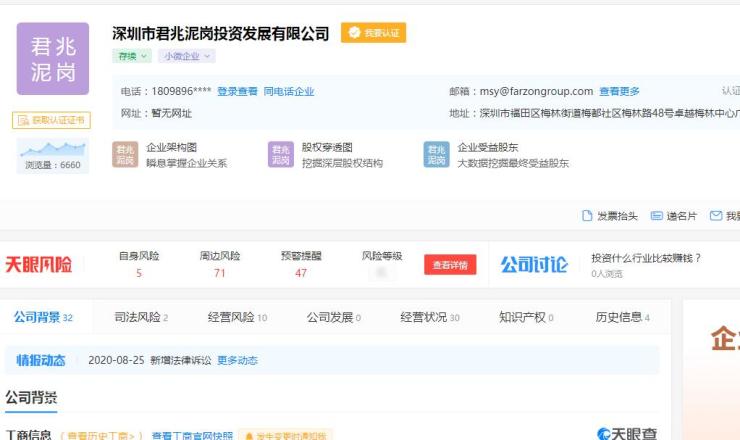Open discussion 投资什么行业比较赚钱？

pyautogui.click(x=646, y=258)
